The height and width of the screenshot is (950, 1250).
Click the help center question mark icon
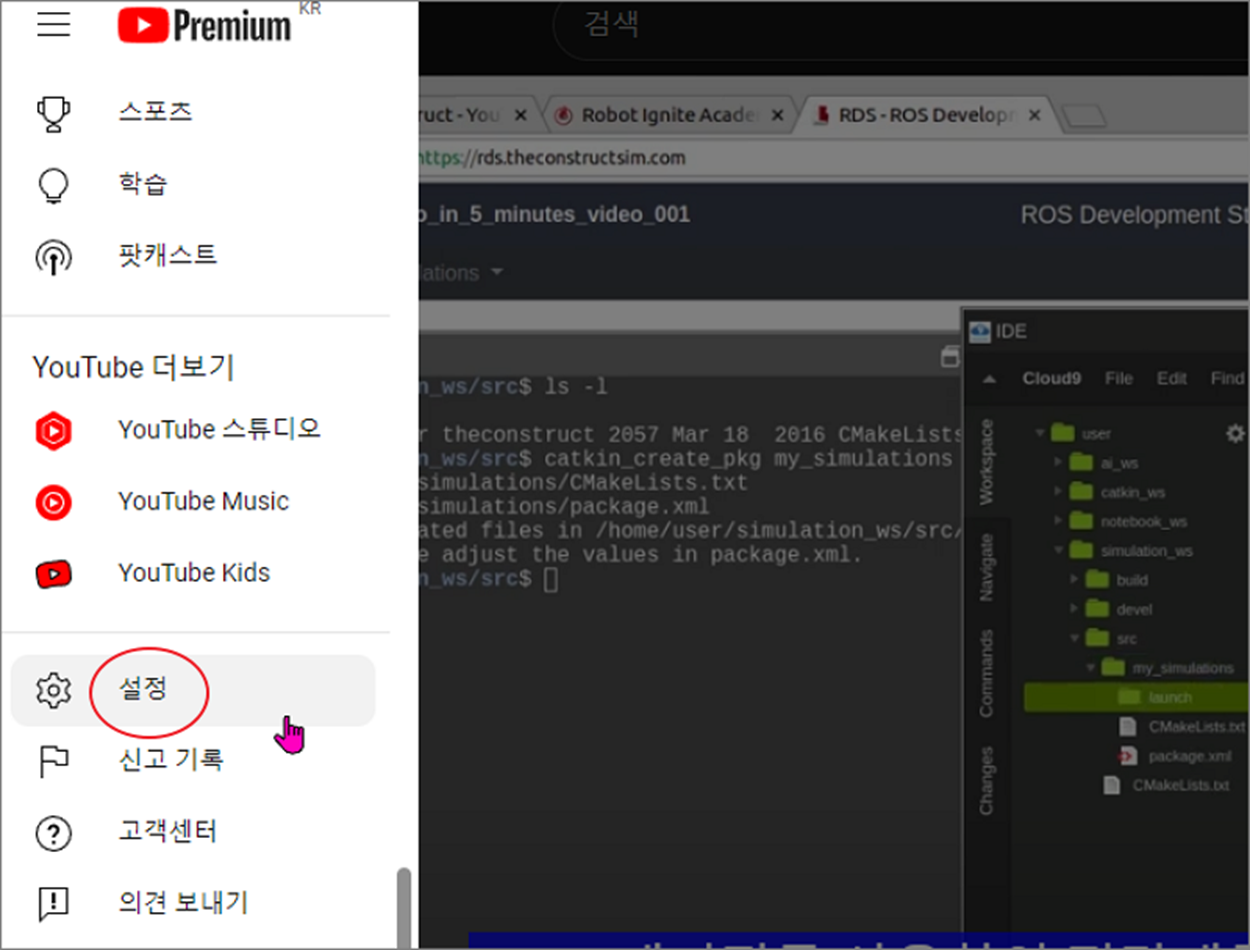tap(53, 832)
